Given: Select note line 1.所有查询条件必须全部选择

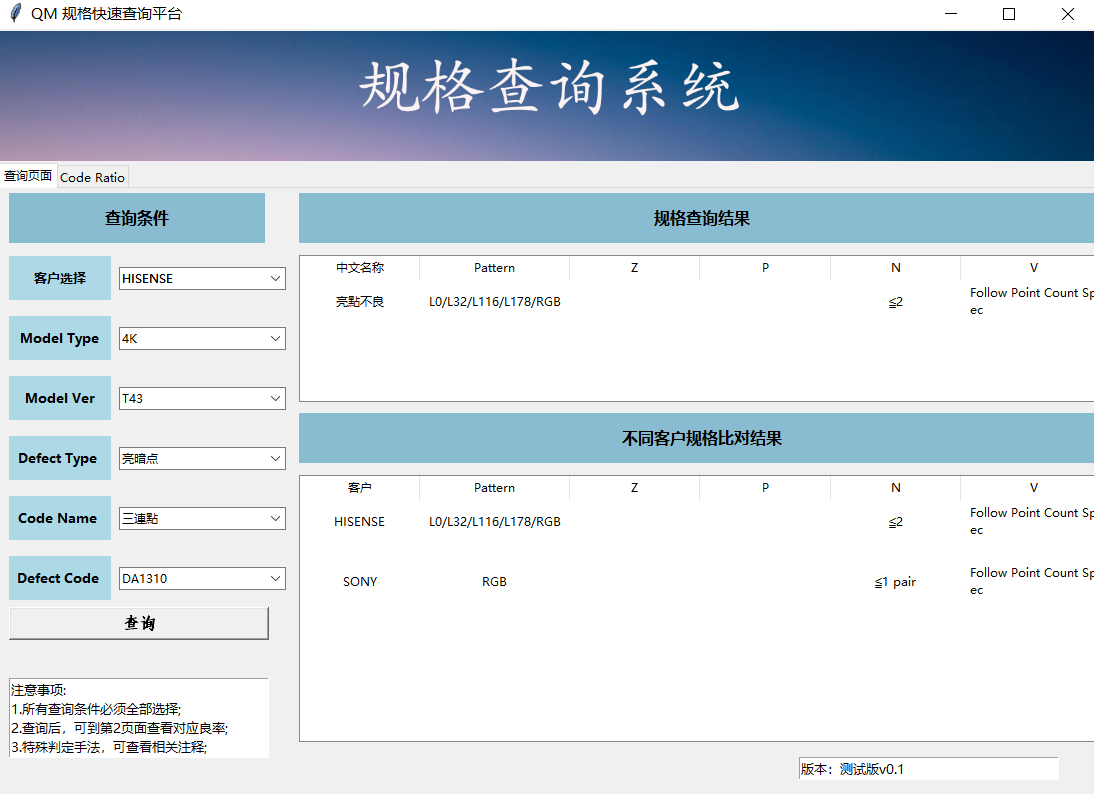Looking at the screenshot, I should [96, 709].
